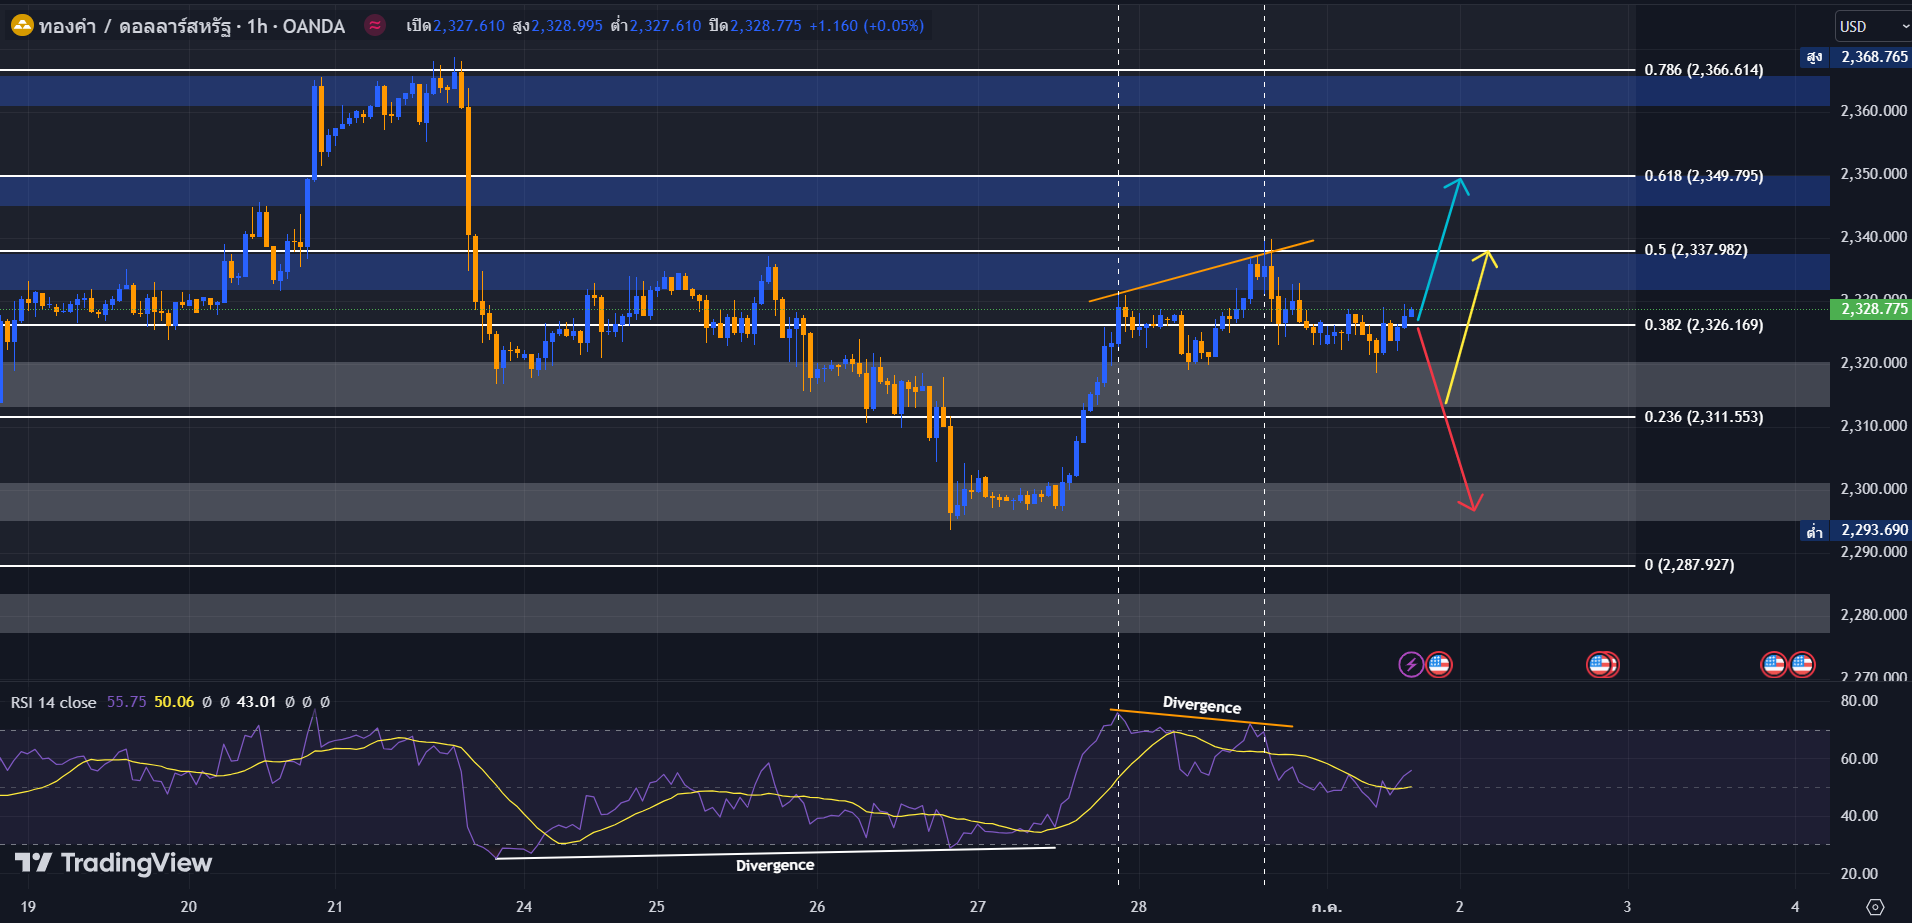Click the gold/USD 1h OANDA symbol title

click(192, 26)
